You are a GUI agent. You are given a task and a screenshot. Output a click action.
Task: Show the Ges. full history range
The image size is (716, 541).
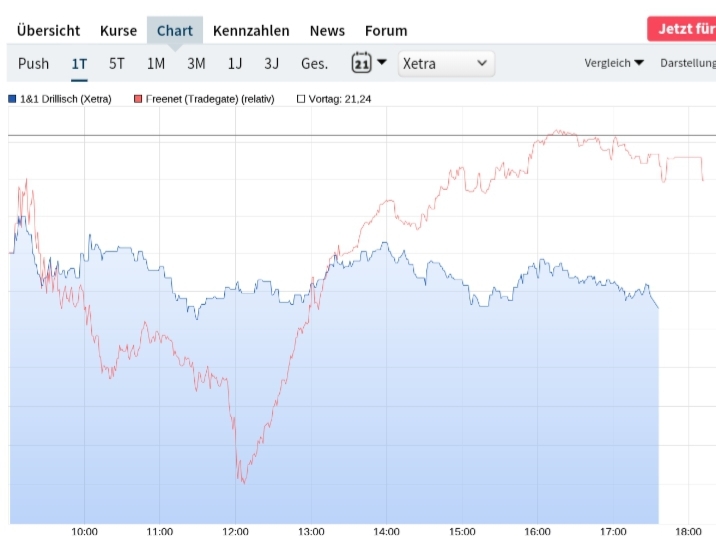[314, 63]
